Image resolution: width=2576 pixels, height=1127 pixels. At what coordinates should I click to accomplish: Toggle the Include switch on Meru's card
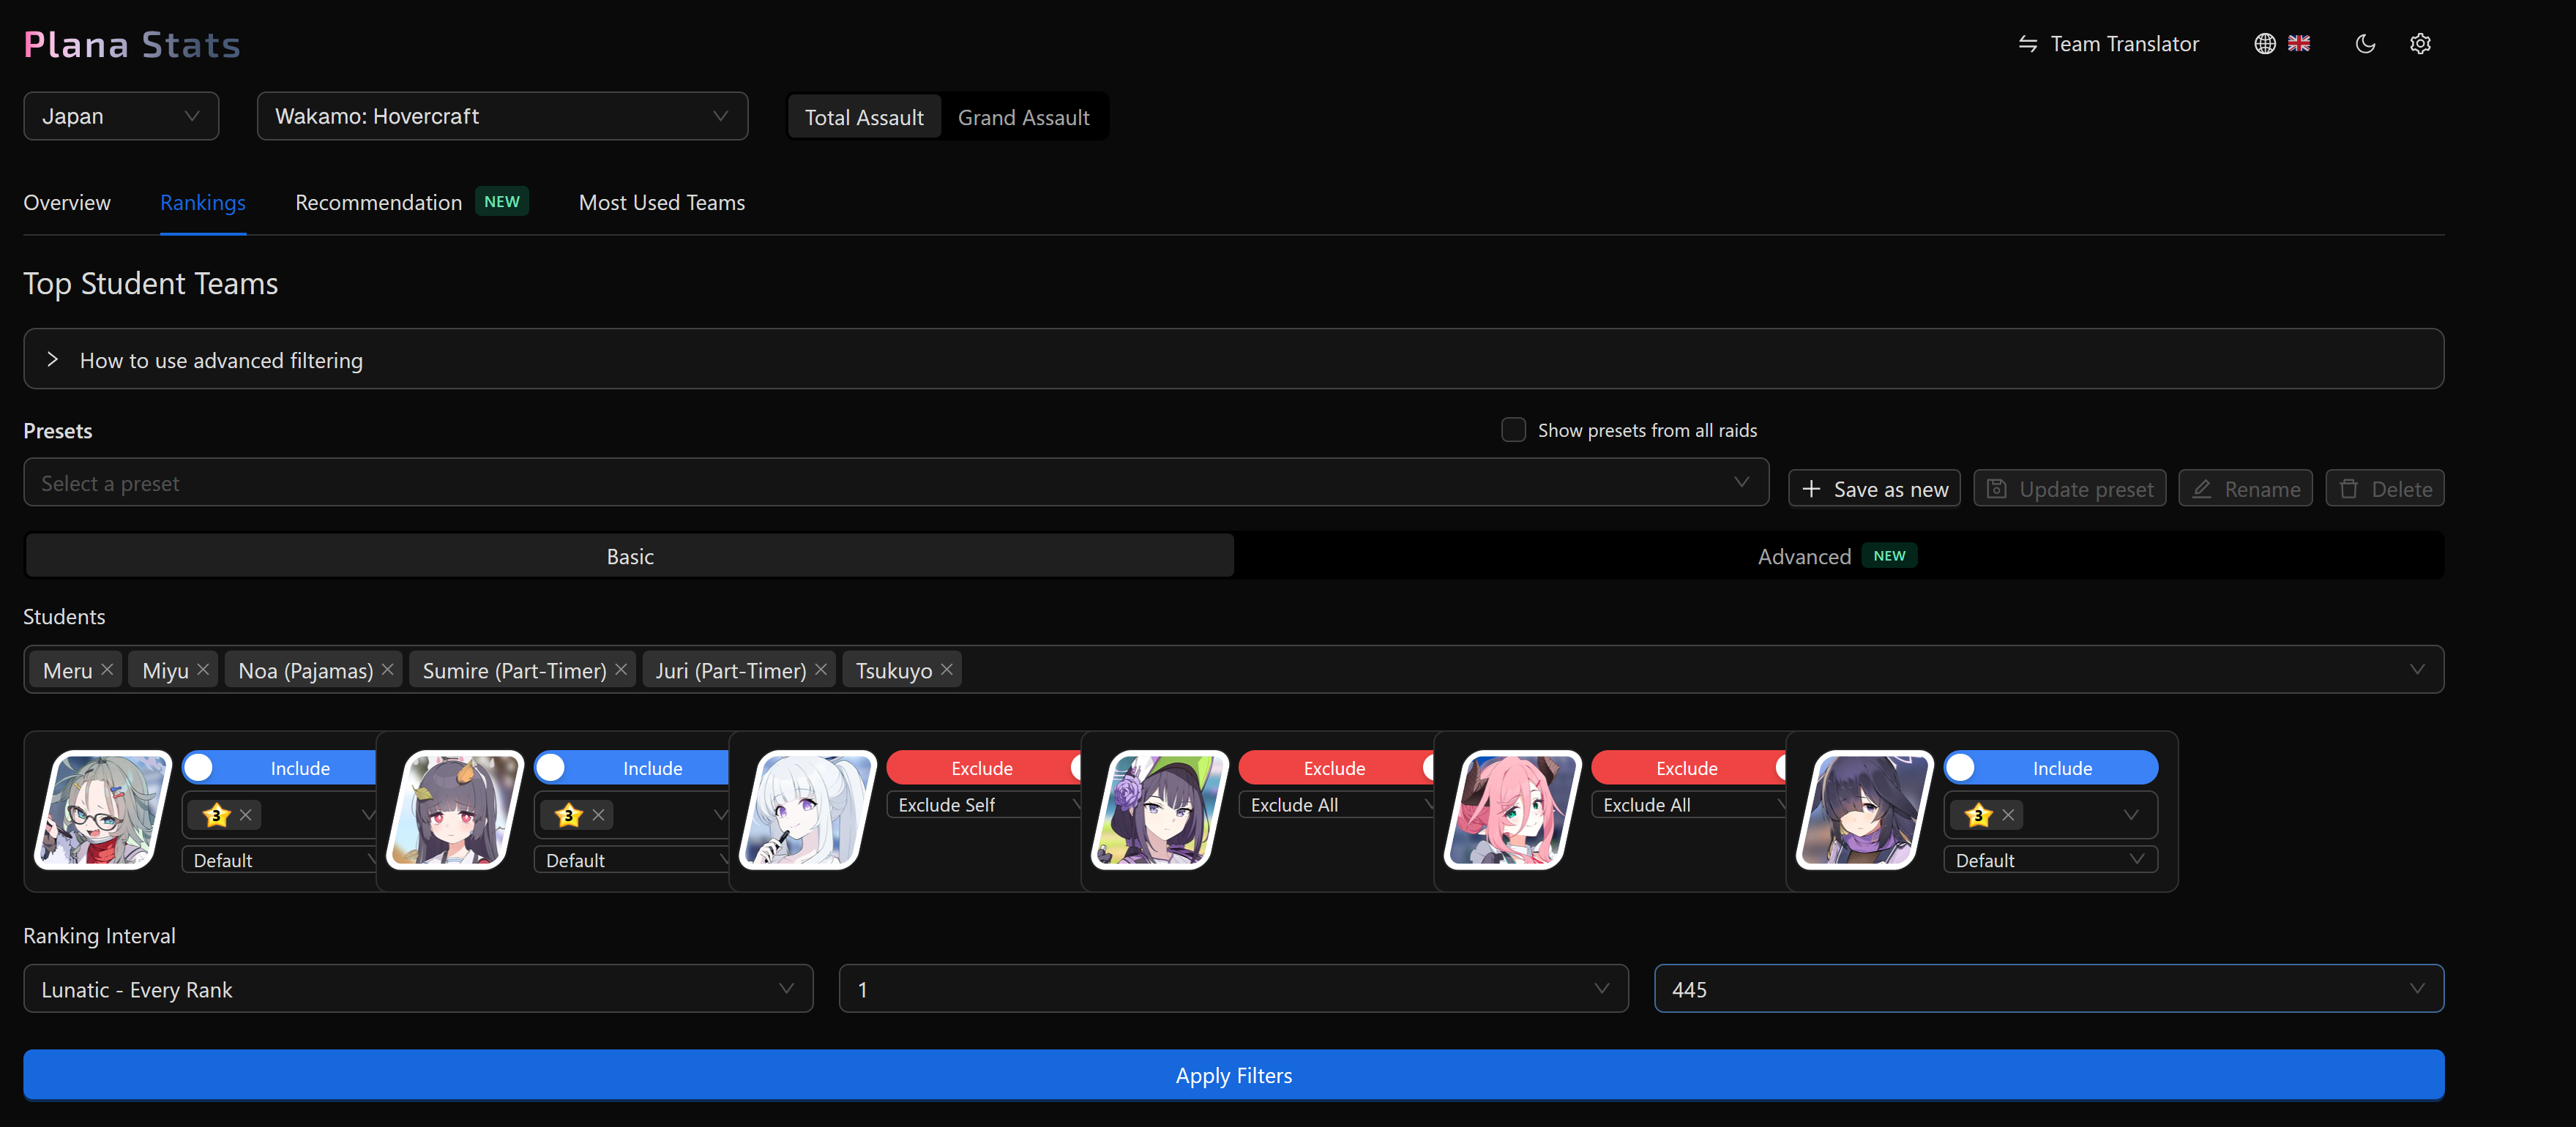(279, 767)
